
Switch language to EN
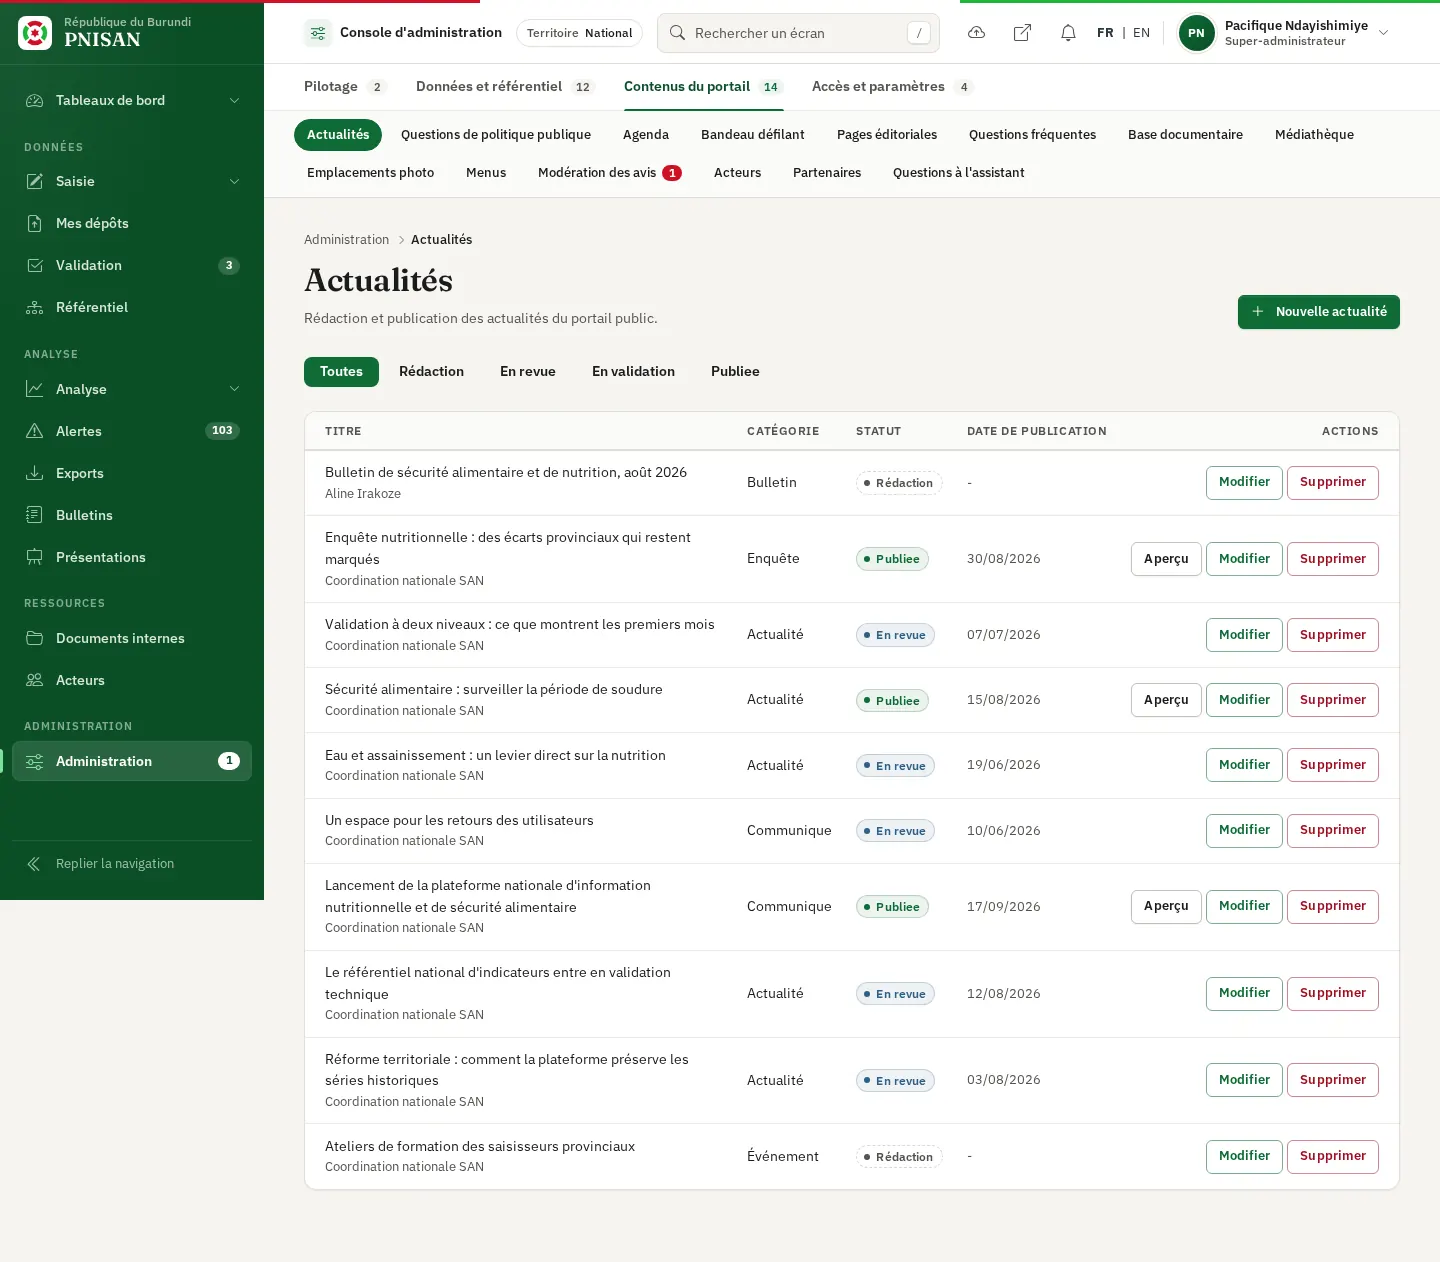(x=1141, y=33)
